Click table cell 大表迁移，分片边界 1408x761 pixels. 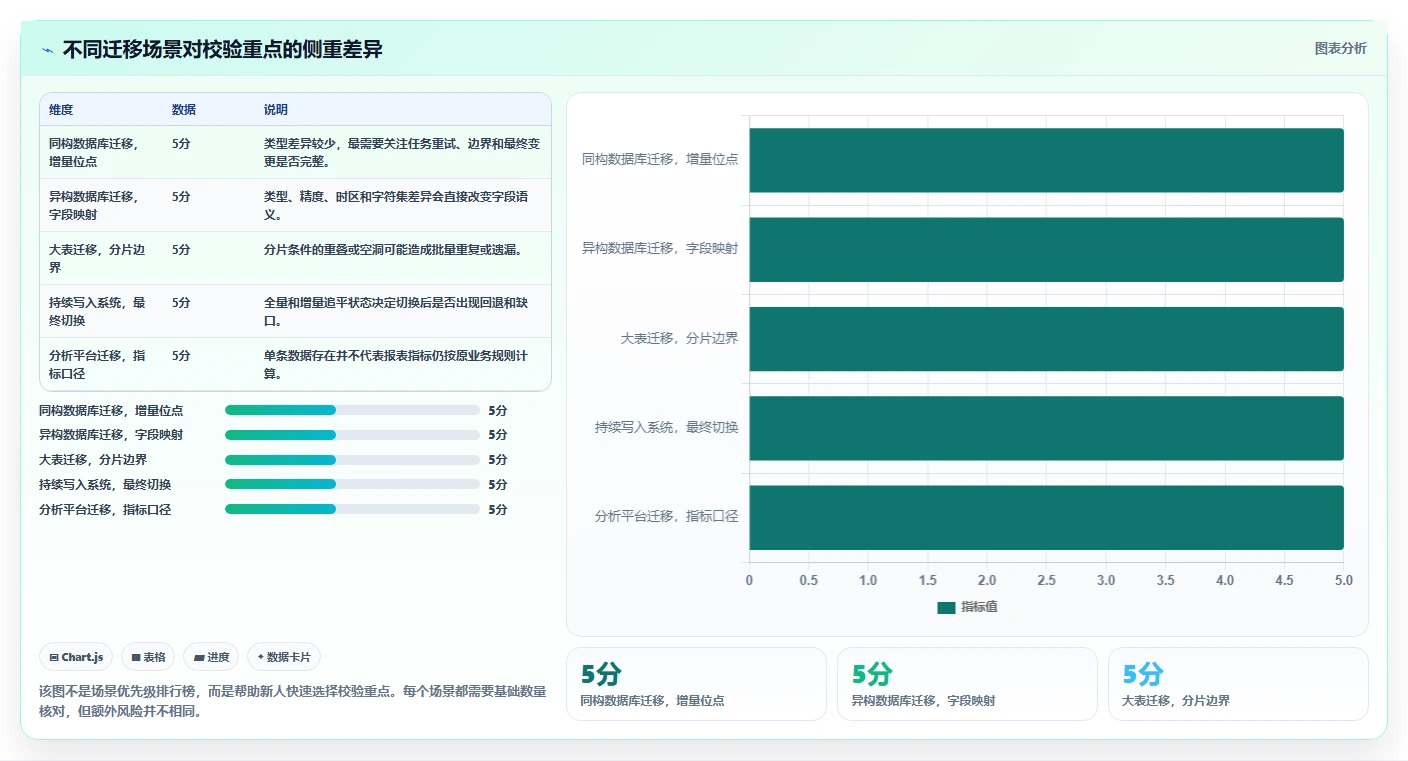pos(99,258)
